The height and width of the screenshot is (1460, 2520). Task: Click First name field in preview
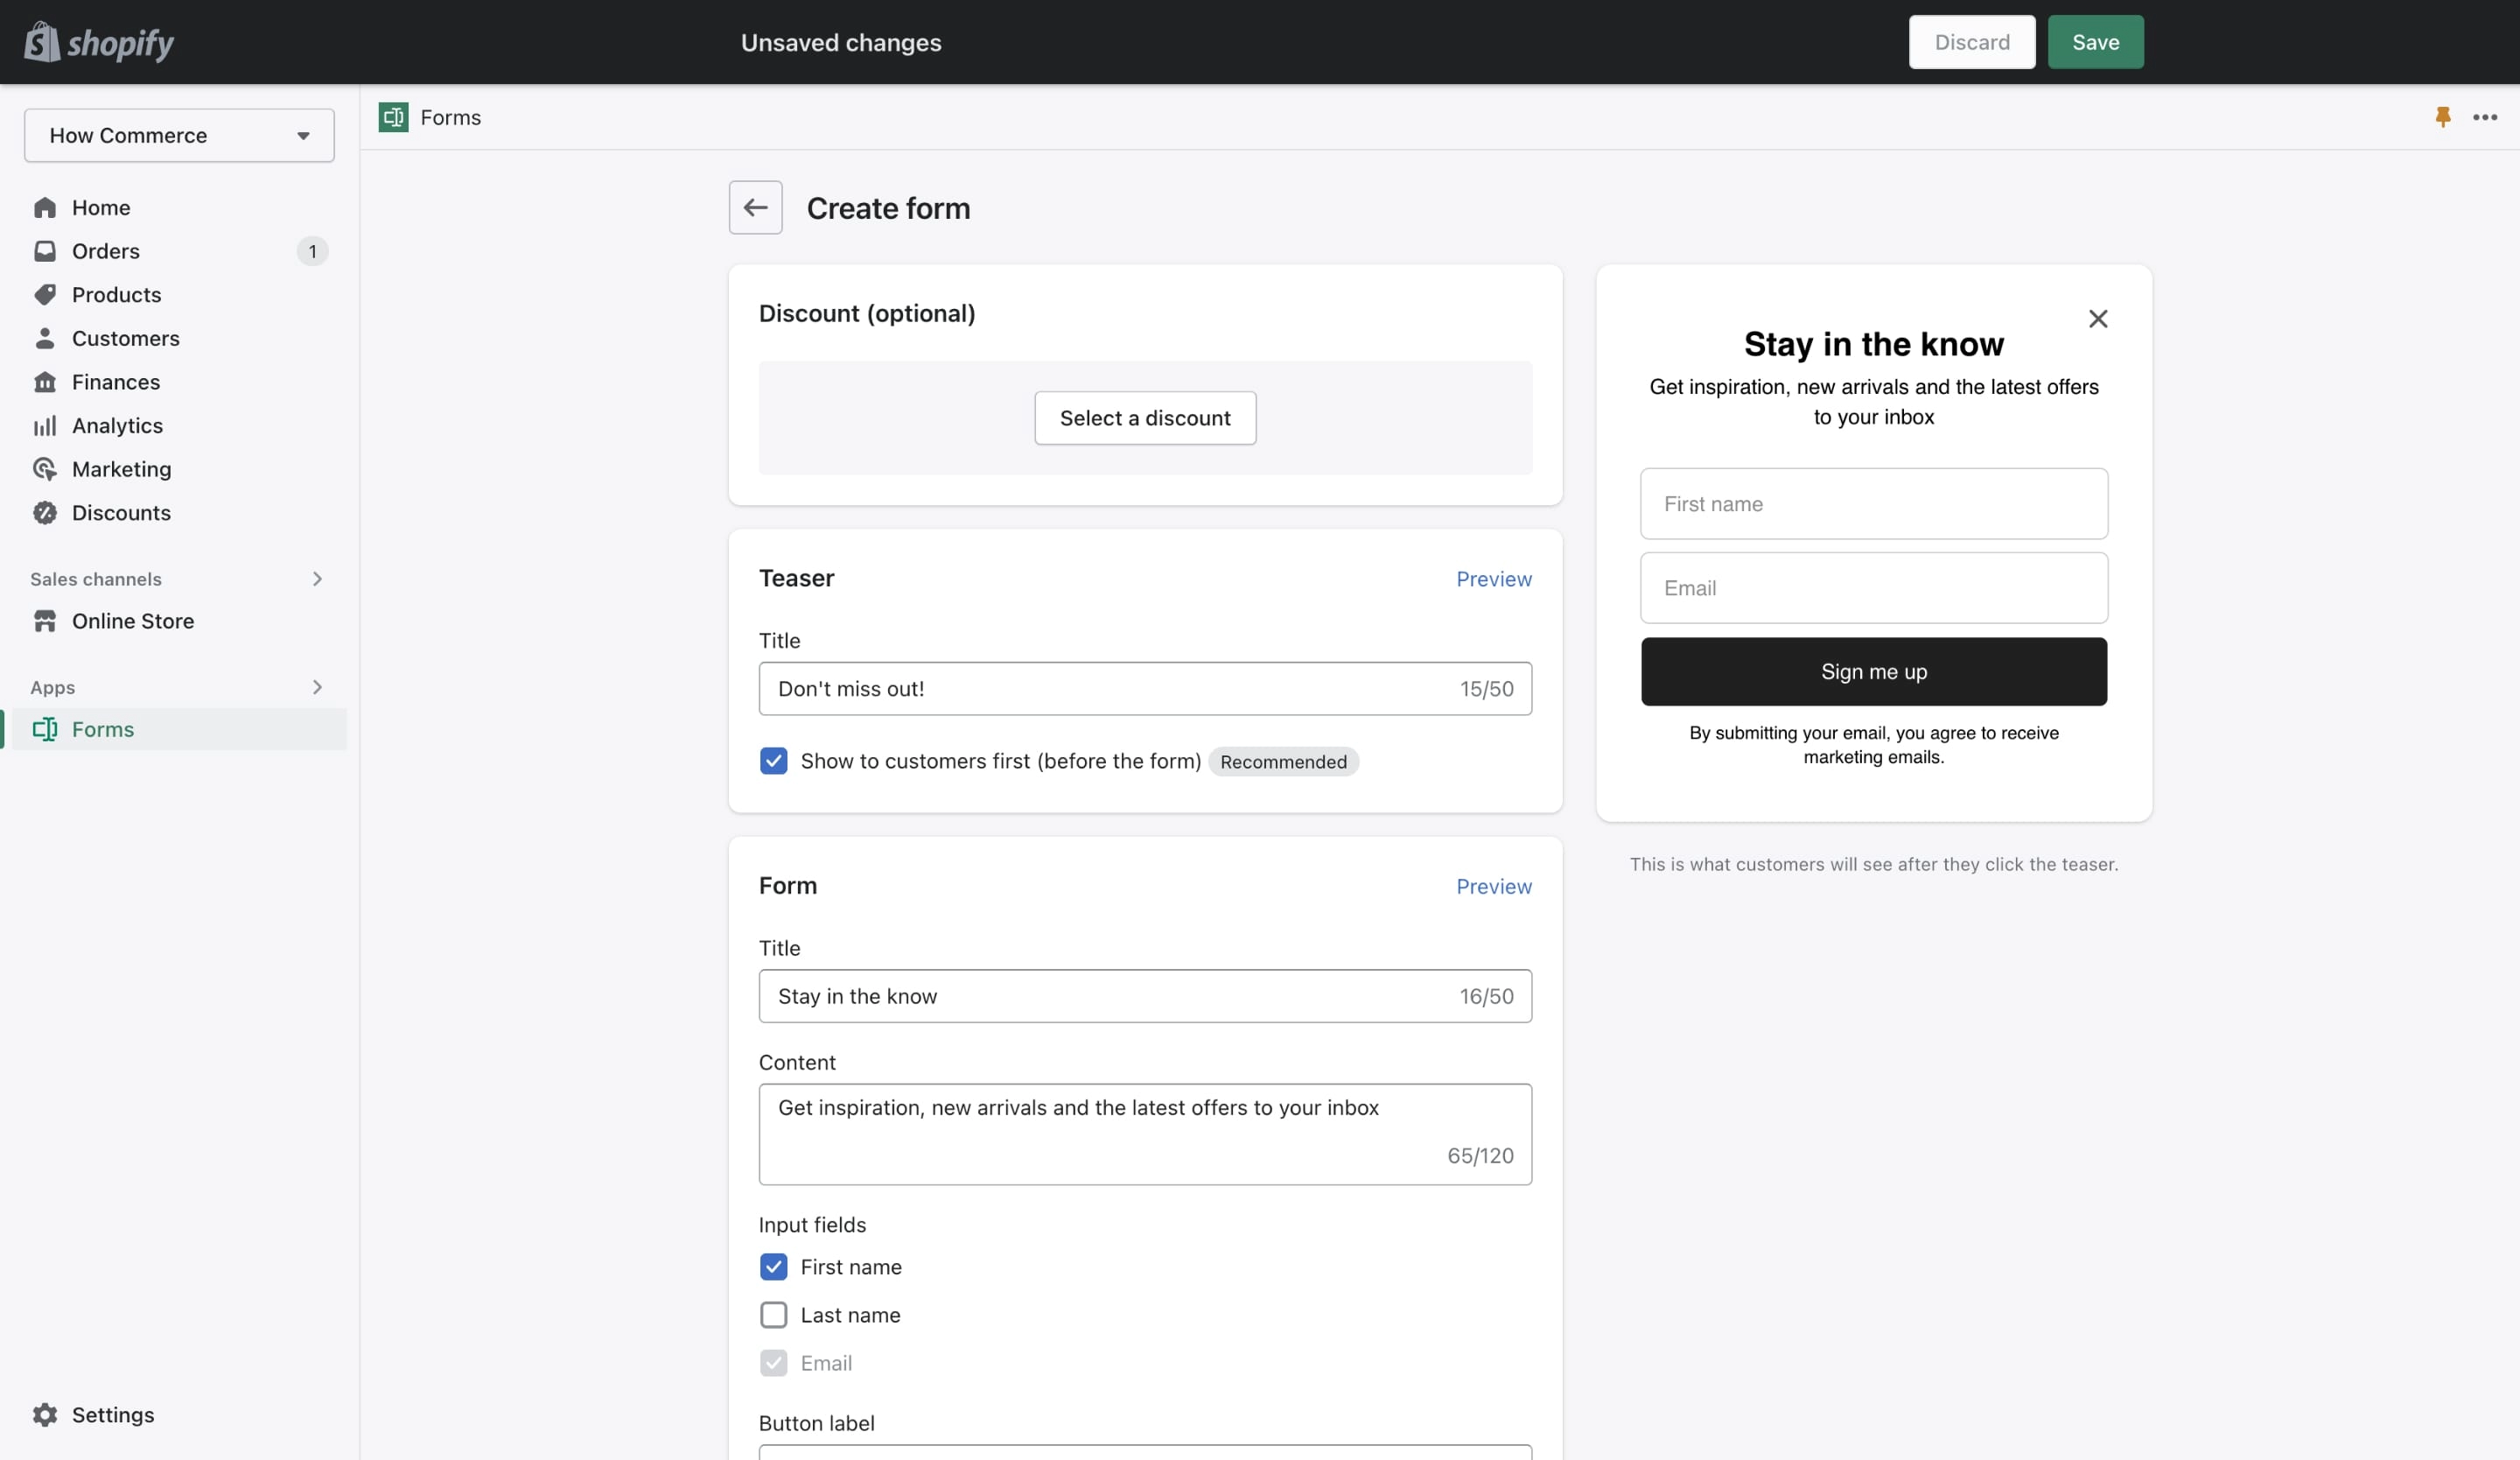[x=1874, y=504]
